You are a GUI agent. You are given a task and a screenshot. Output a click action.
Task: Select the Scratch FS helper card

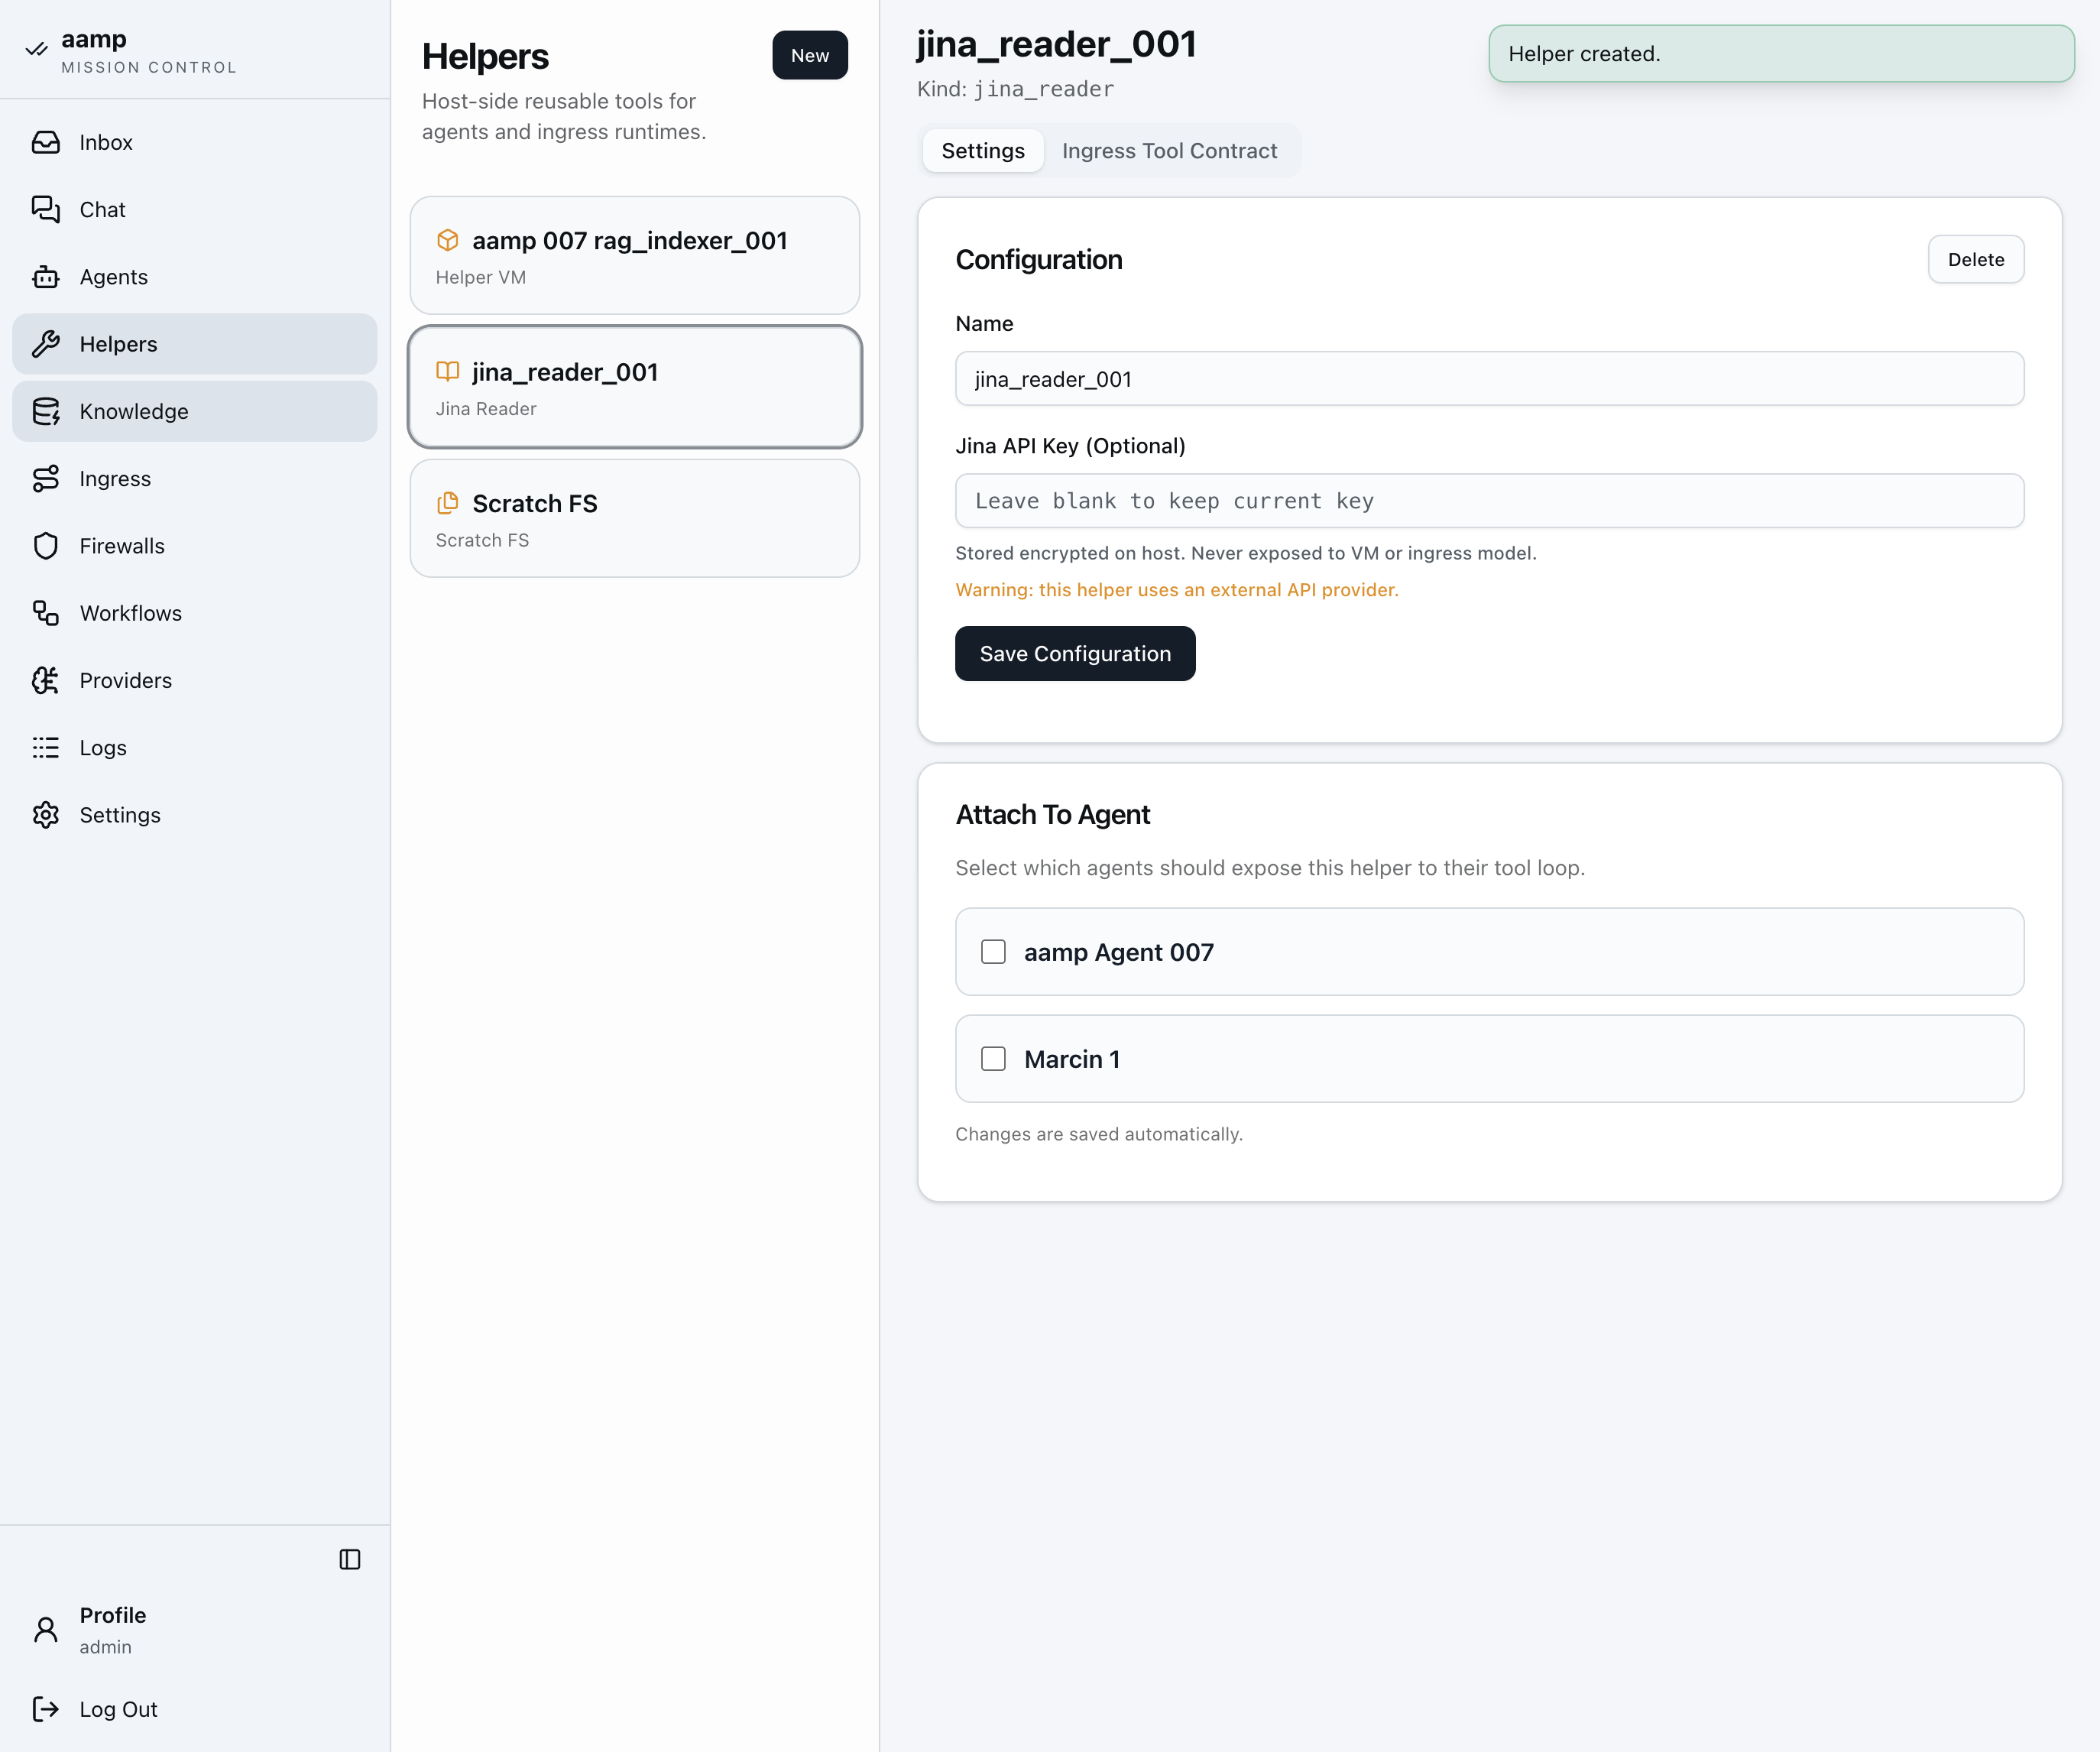pos(635,518)
